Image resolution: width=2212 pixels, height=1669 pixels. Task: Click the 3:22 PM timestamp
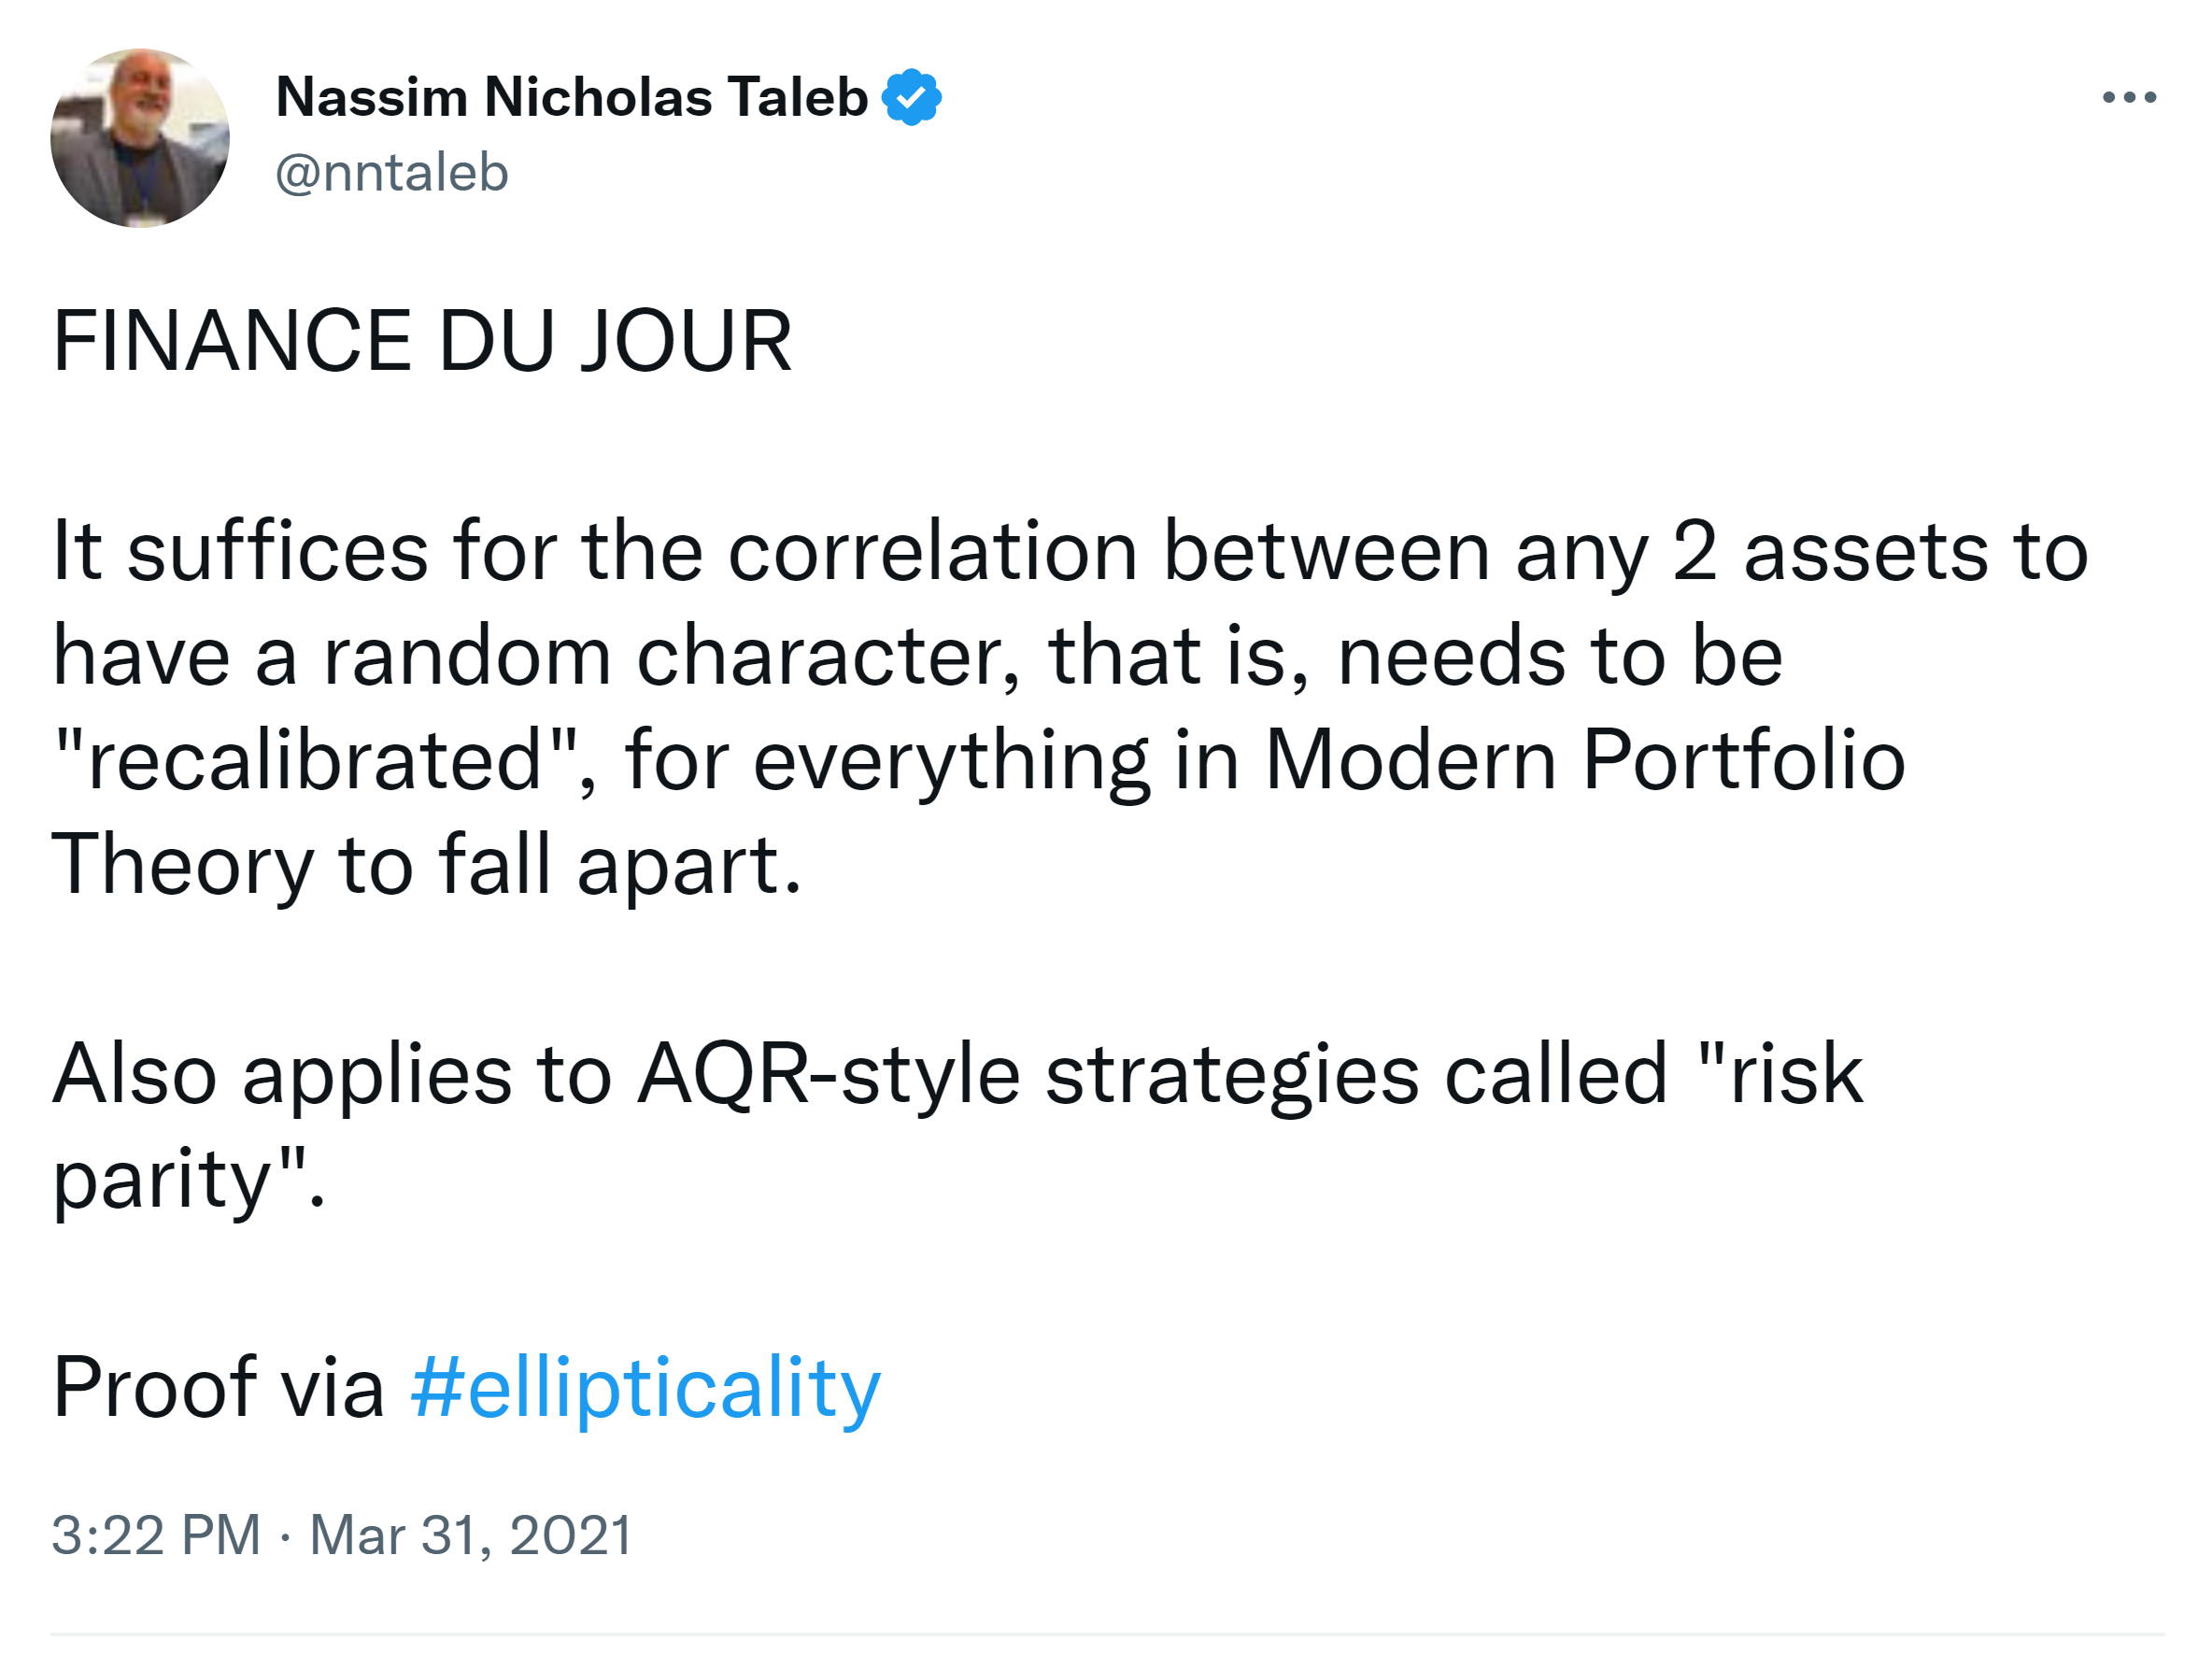(156, 1535)
